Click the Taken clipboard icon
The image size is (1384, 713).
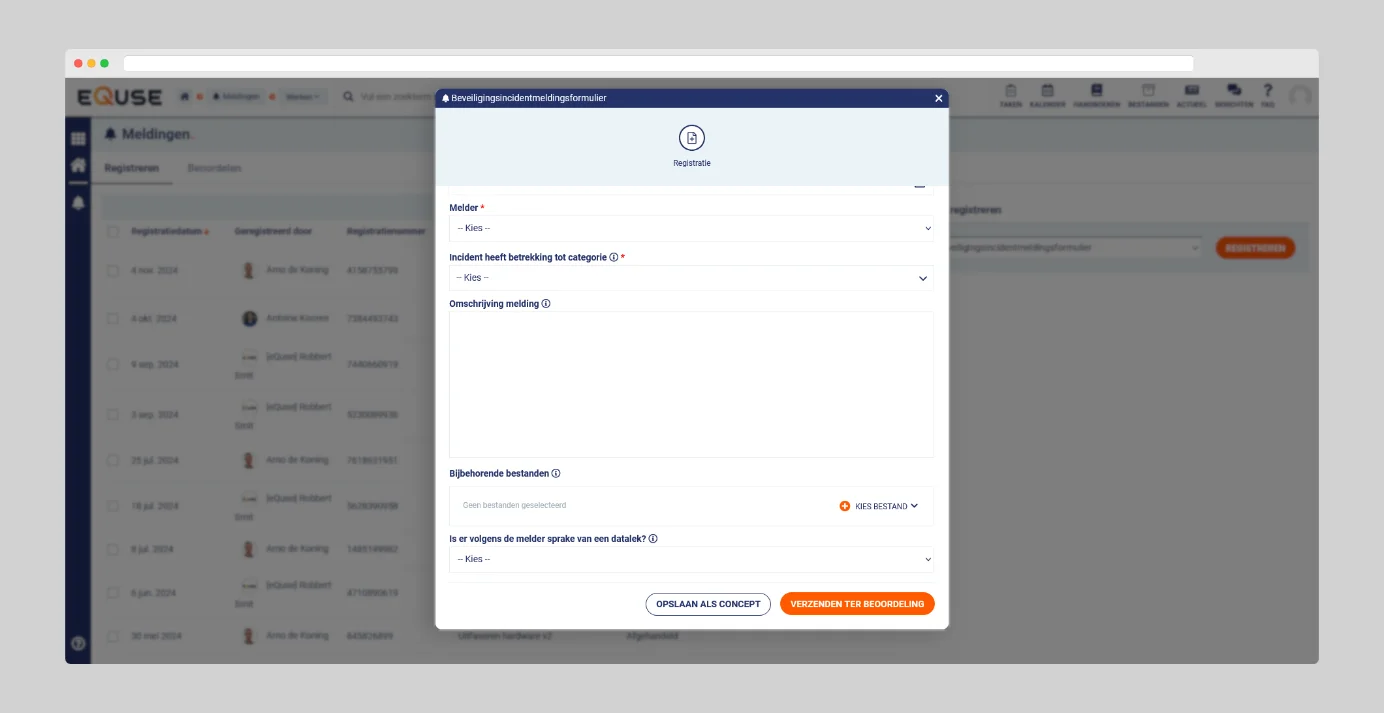pos(1010,91)
